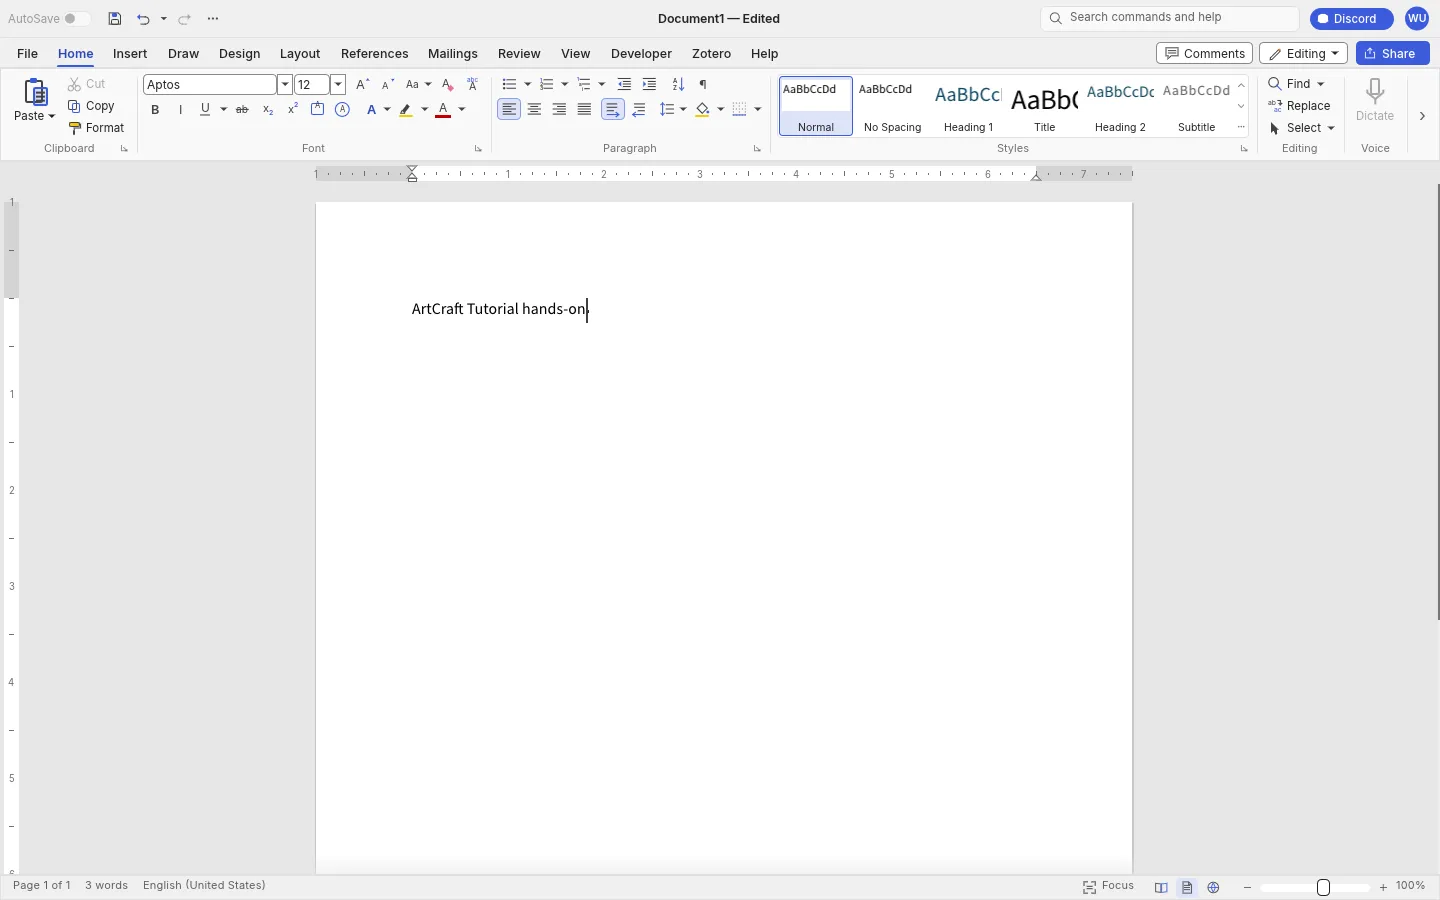Save the document with the floppy disk icon
1440x900 pixels.
pos(115,19)
